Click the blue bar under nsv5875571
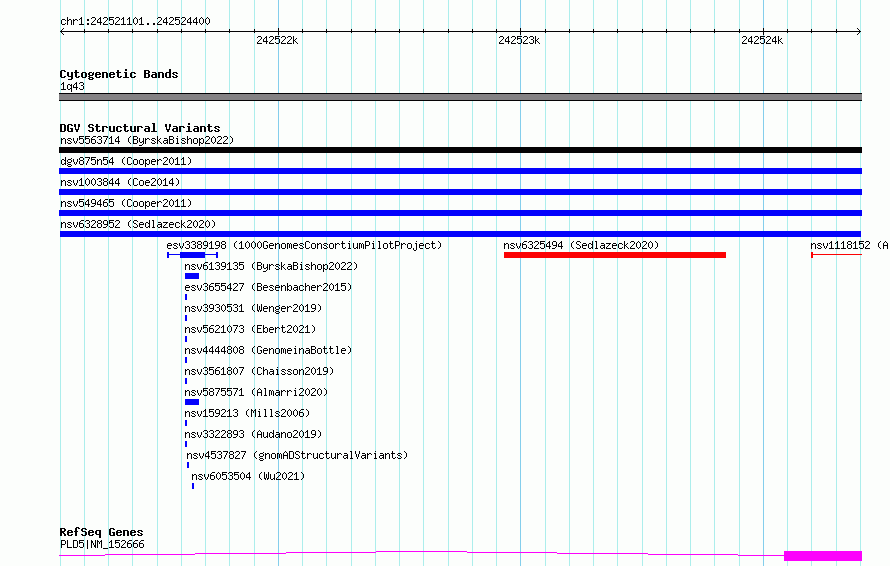This screenshot has width=890, height=566. (x=192, y=402)
